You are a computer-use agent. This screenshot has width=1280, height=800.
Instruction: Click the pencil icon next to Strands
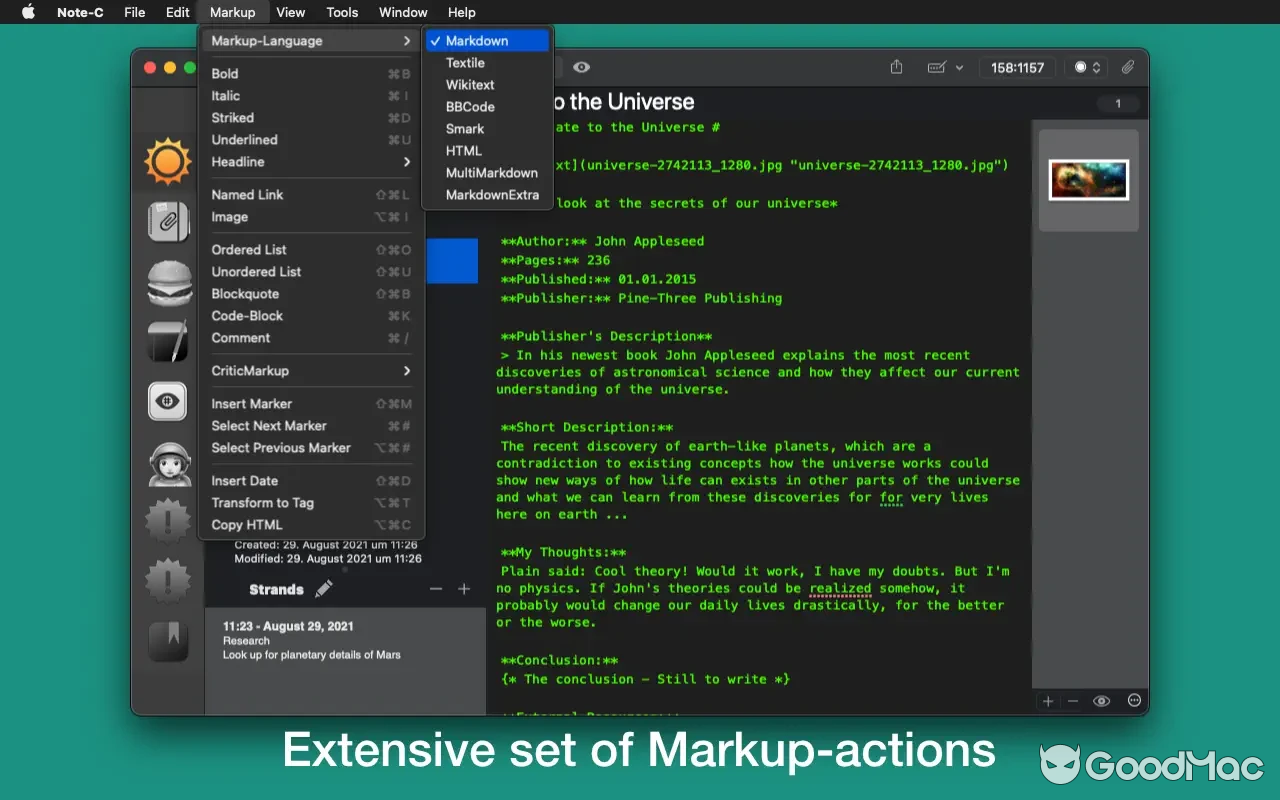tap(324, 589)
